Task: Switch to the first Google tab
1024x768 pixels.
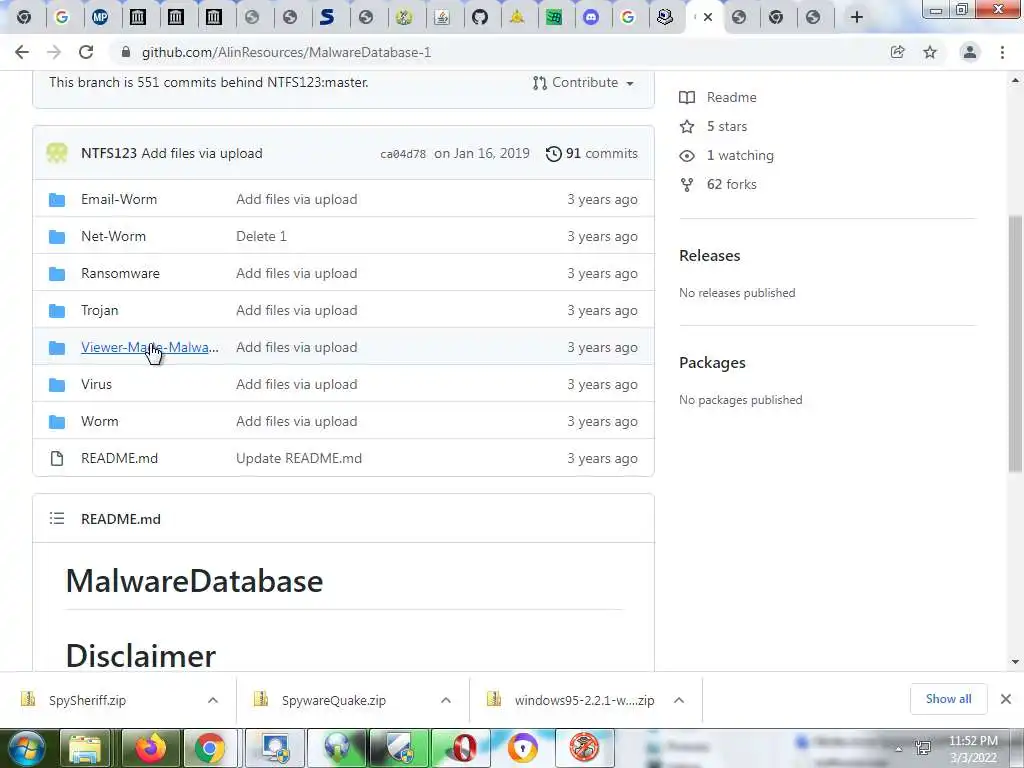Action: (62, 17)
